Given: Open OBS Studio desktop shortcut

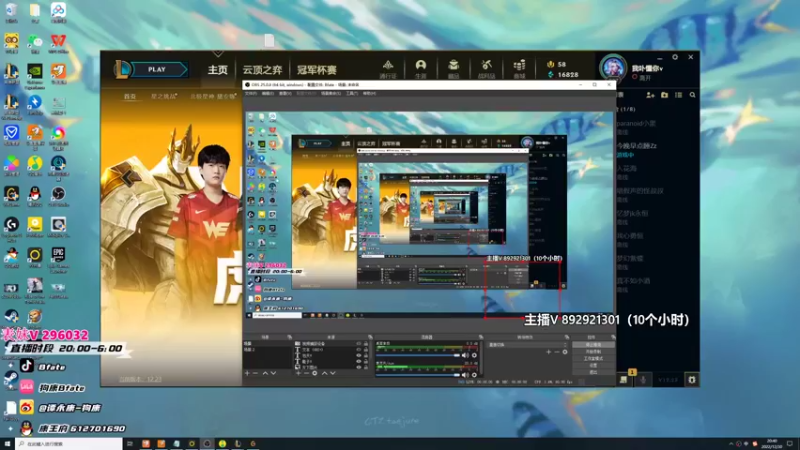Looking at the screenshot, I should (x=58, y=196).
